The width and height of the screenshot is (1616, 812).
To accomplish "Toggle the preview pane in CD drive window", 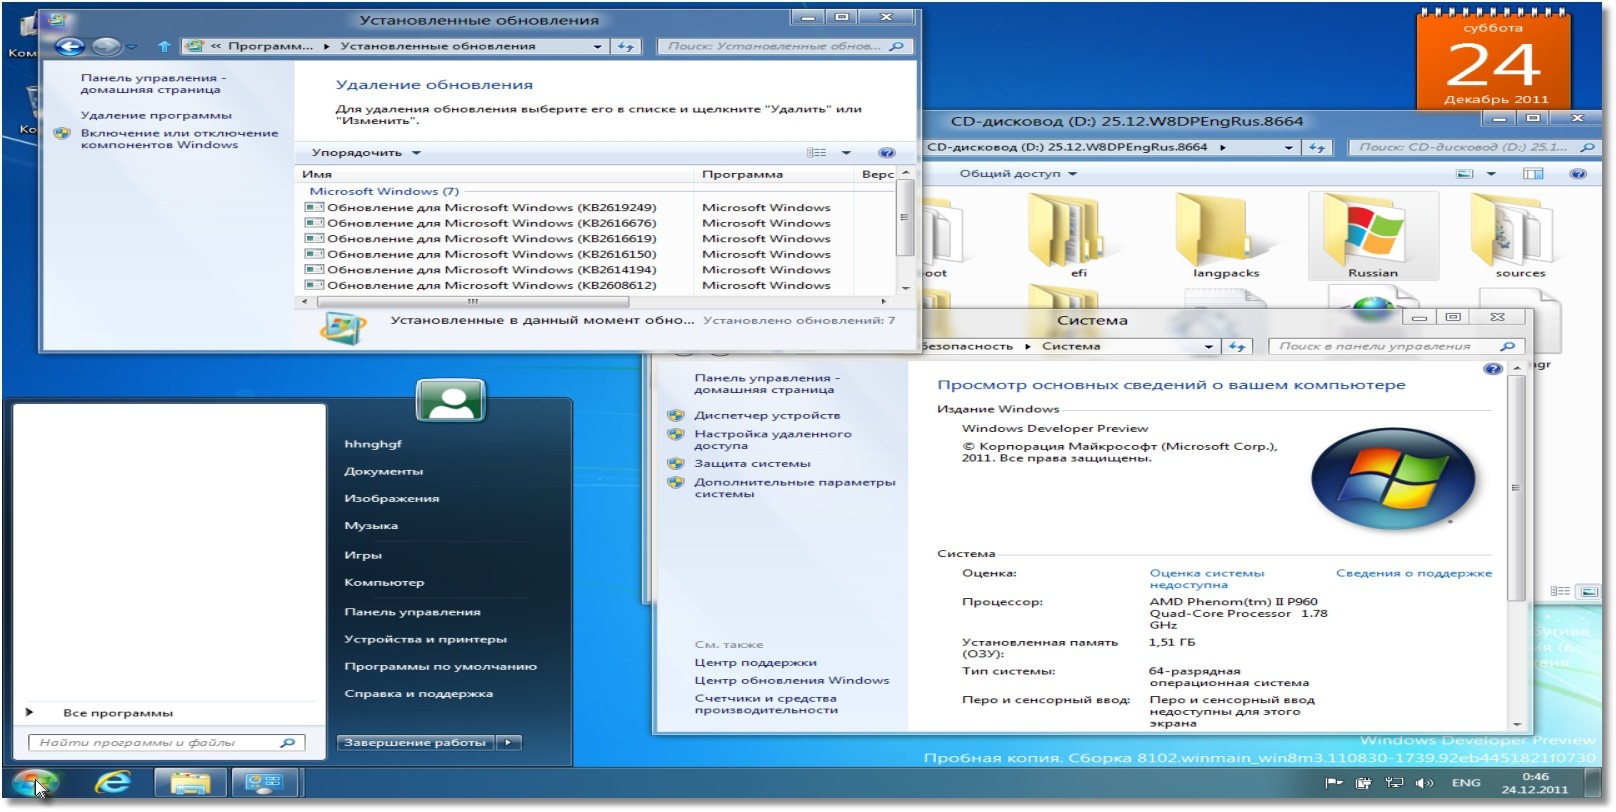I will coord(1532,174).
